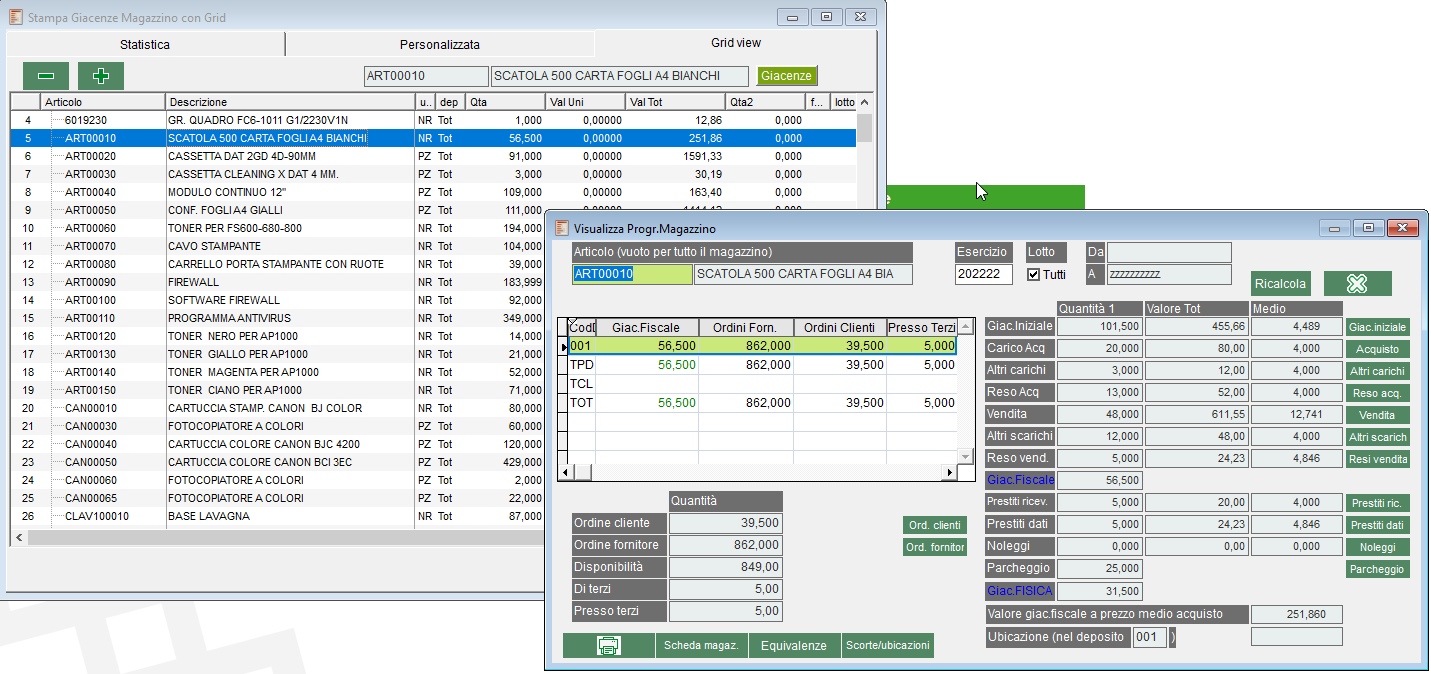The image size is (1431, 674).
Task: Click the Ricalcola button
Action: (1280, 283)
